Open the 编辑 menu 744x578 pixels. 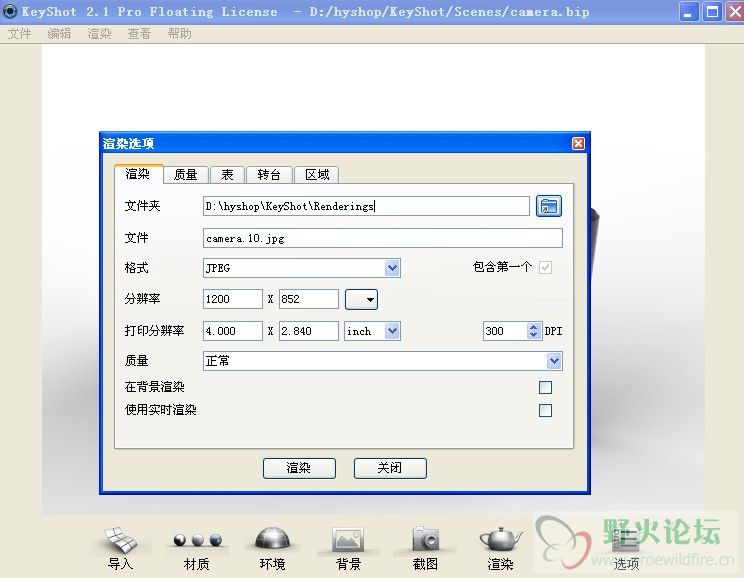pyautogui.click(x=59, y=34)
